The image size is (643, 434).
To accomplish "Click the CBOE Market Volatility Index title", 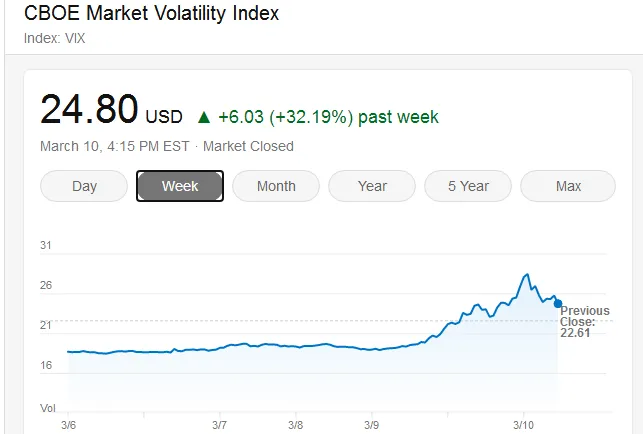I will coord(151,14).
